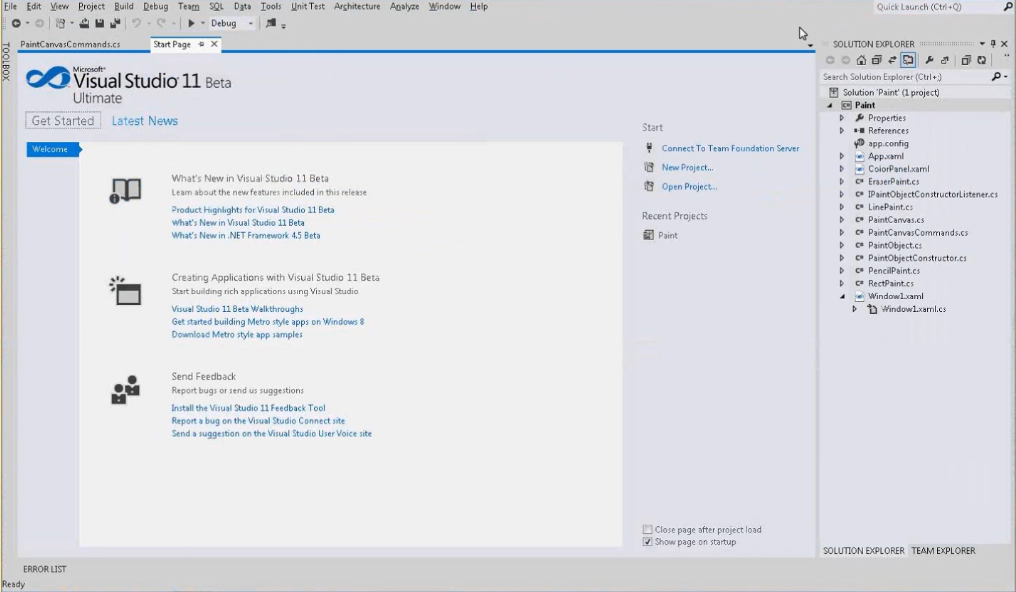Image resolution: width=1016 pixels, height=592 pixels.
Task: Expand the References node
Action: (842, 131)
